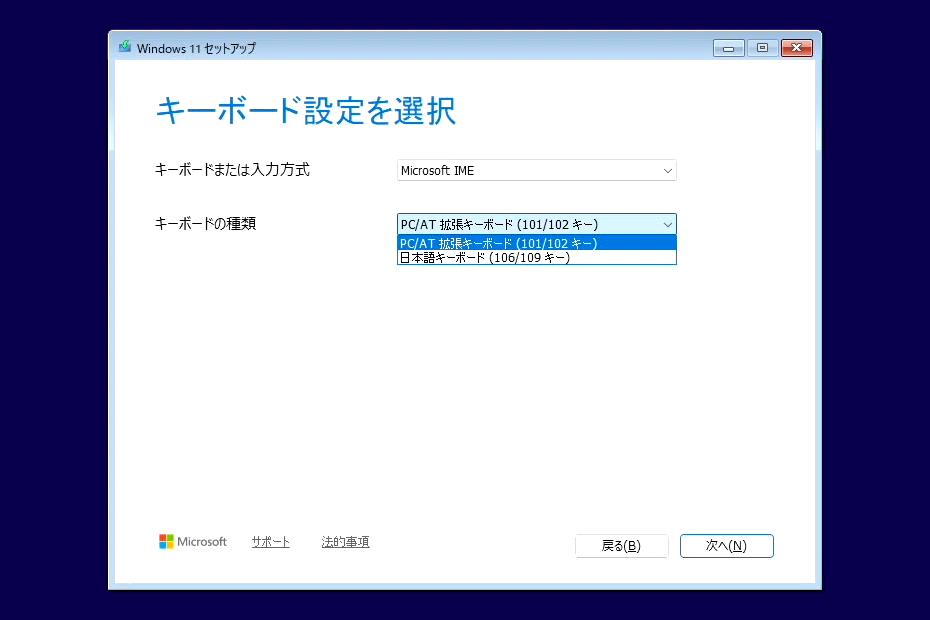Open the サポート link
The height and width of the screenshot is (620, 930).
click(x=269, y=541)
